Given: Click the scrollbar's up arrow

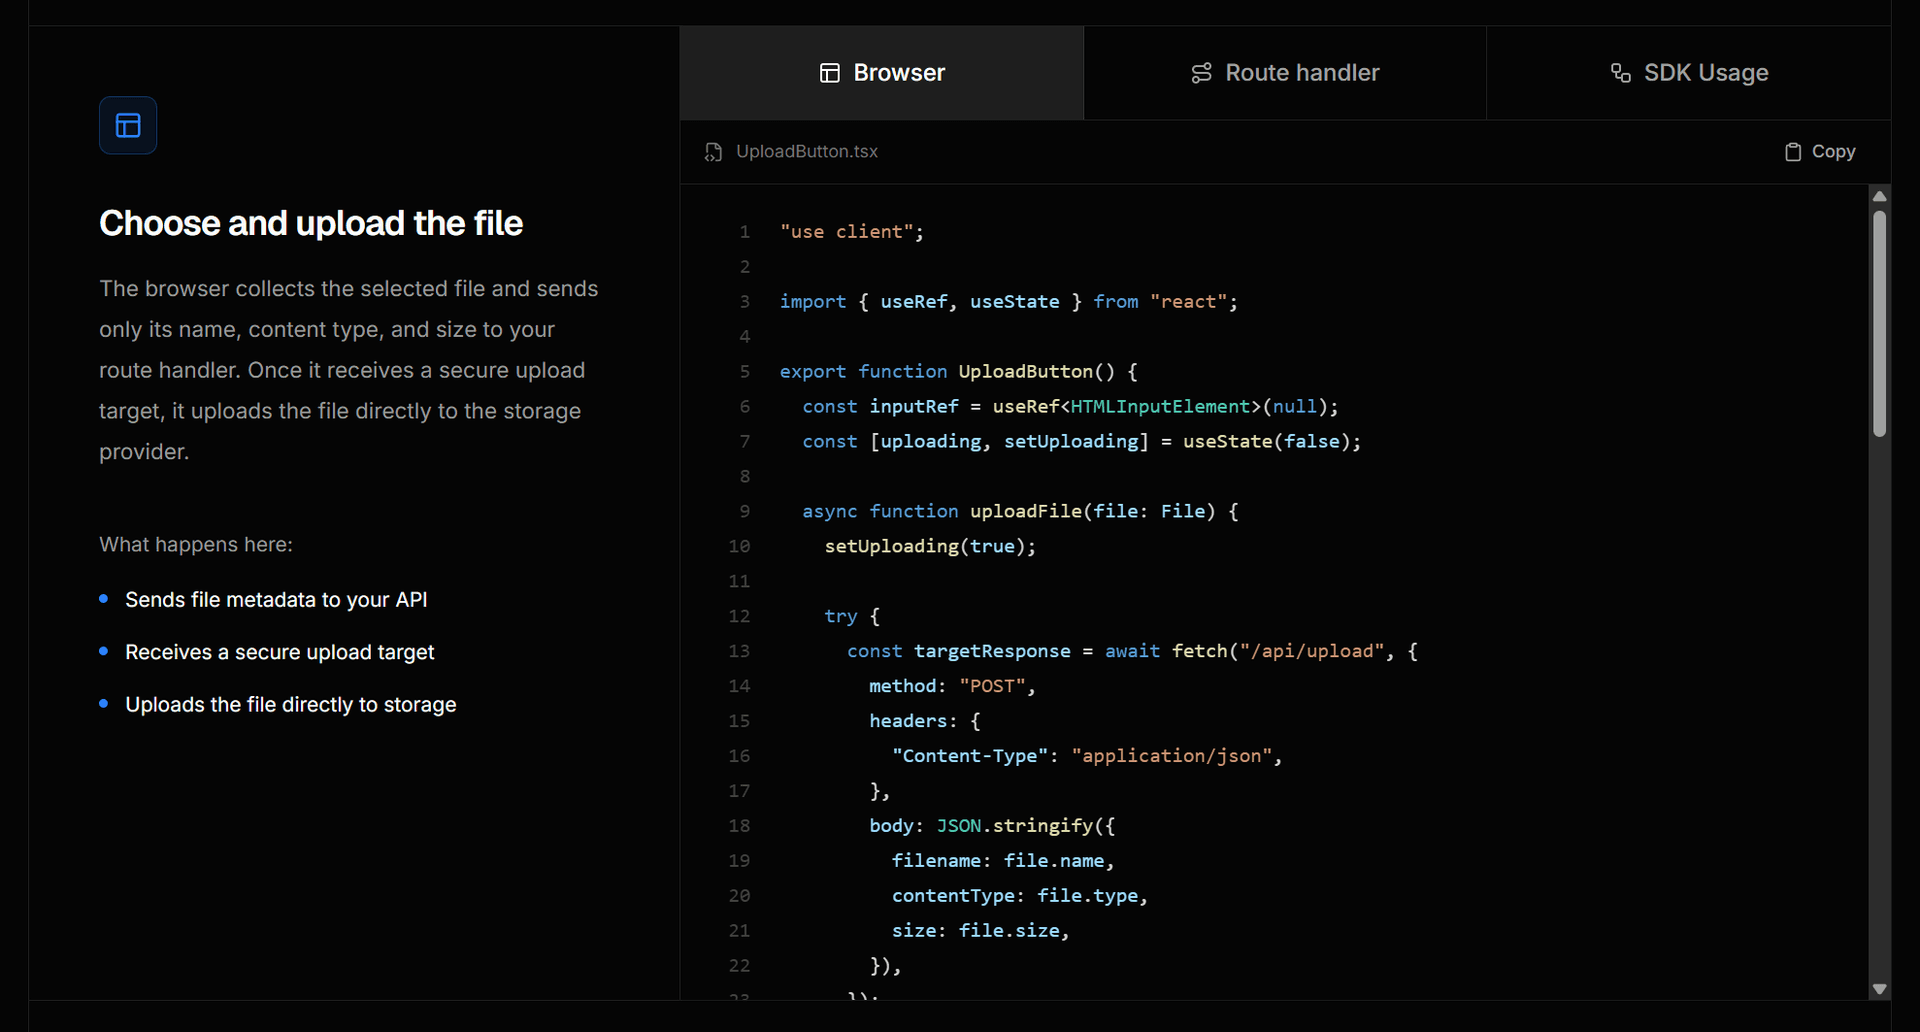Looking at the screenshot, I should point(1879,196).
